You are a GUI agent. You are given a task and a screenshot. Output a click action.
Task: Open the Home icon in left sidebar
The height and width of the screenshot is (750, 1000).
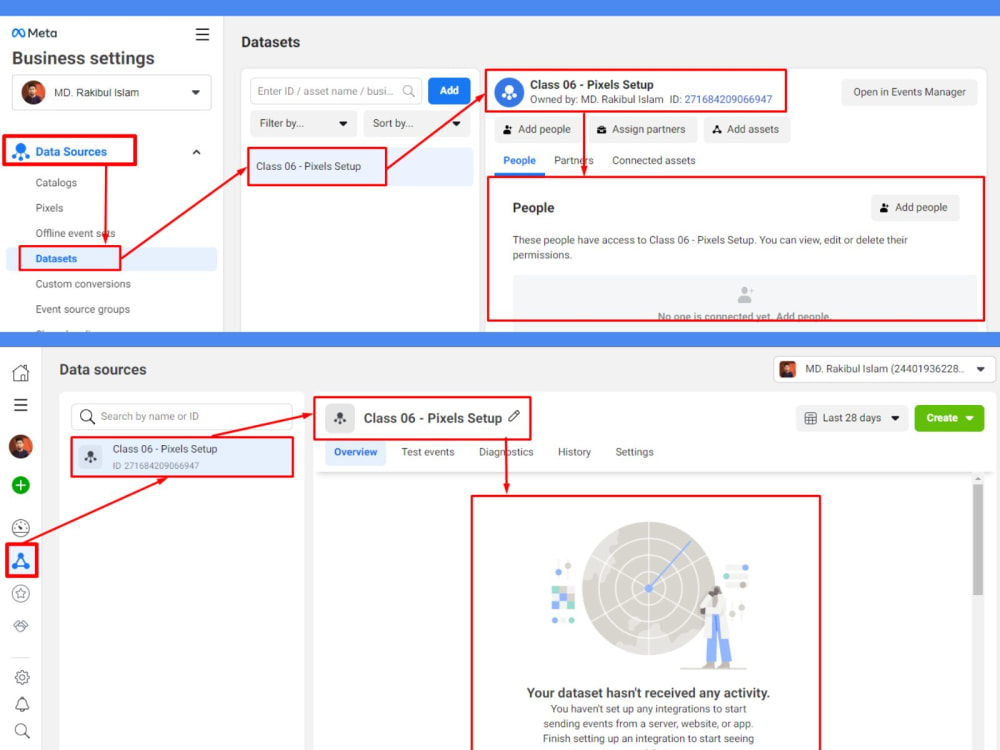coord(20,371)
